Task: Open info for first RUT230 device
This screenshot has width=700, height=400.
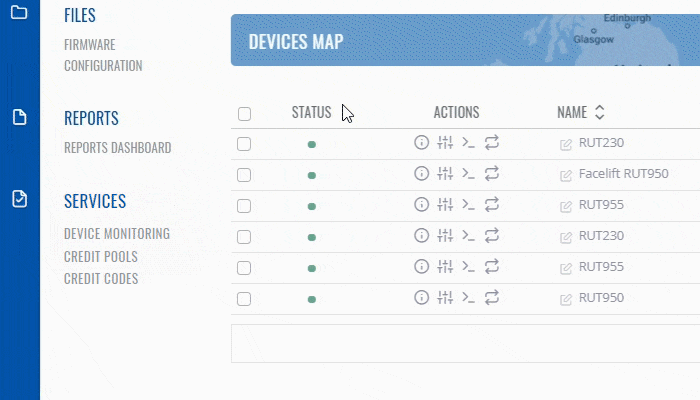Action: pos(421,143)
